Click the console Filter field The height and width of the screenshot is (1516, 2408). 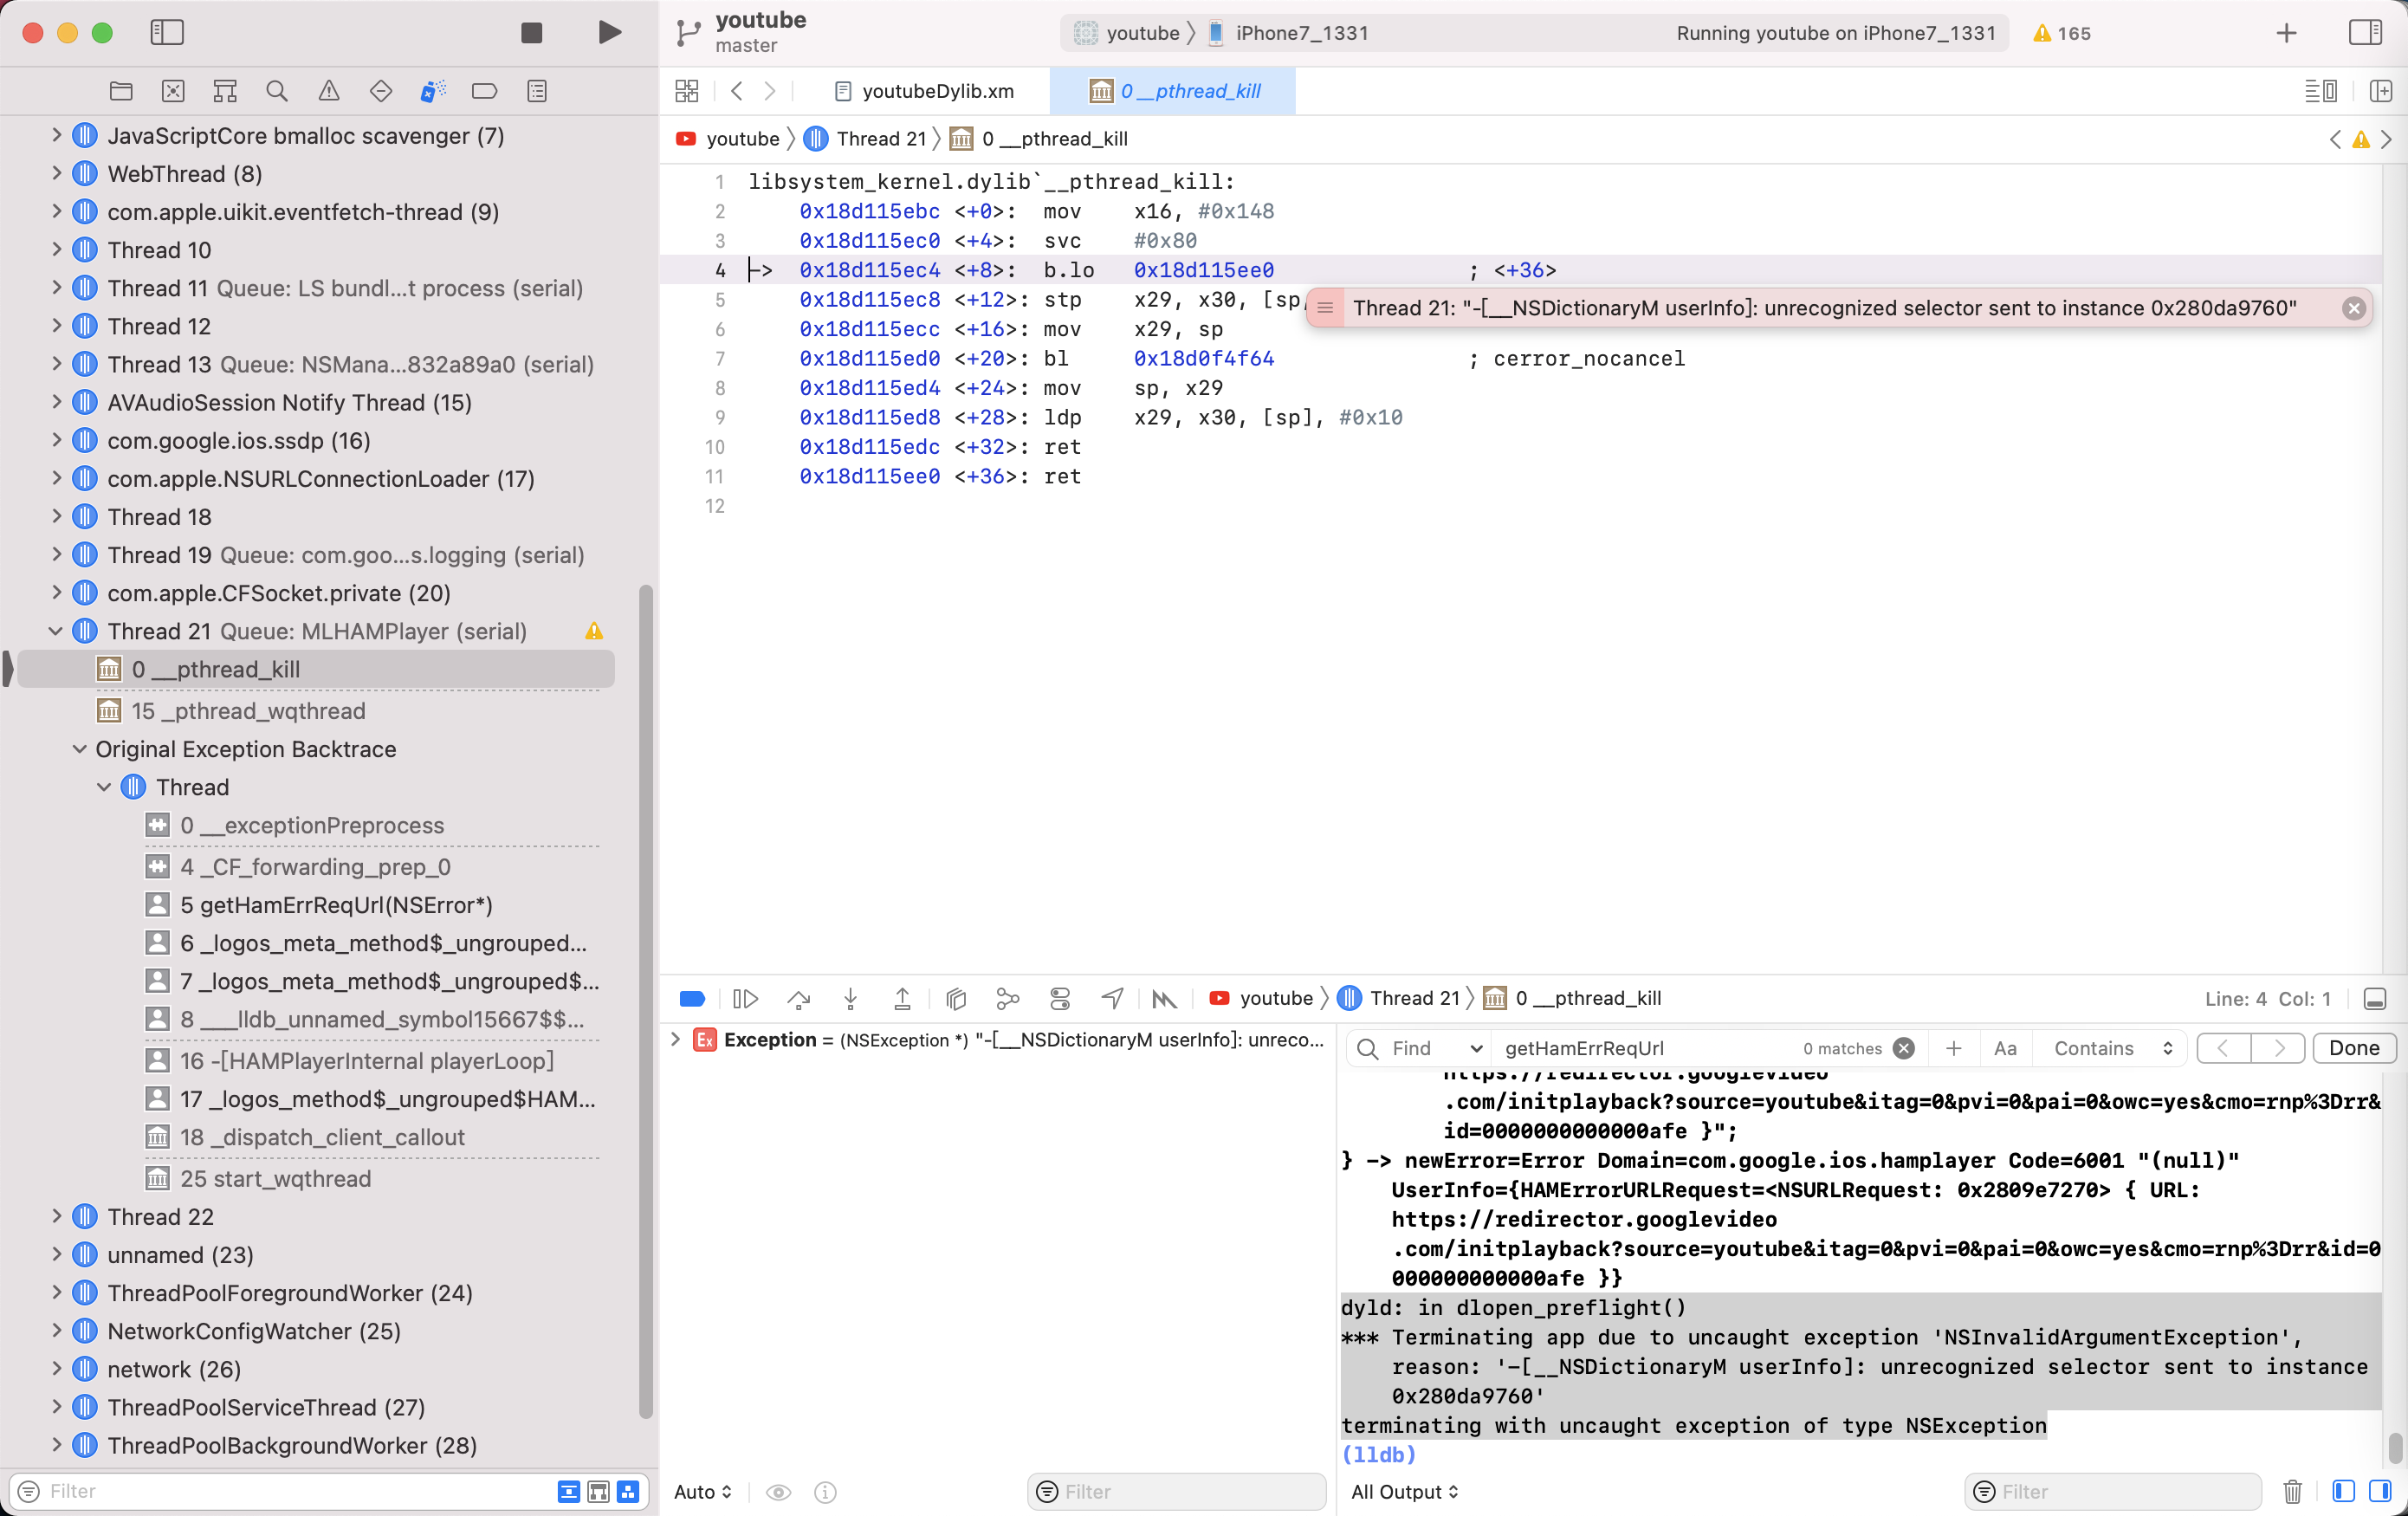point(2113,1491)
